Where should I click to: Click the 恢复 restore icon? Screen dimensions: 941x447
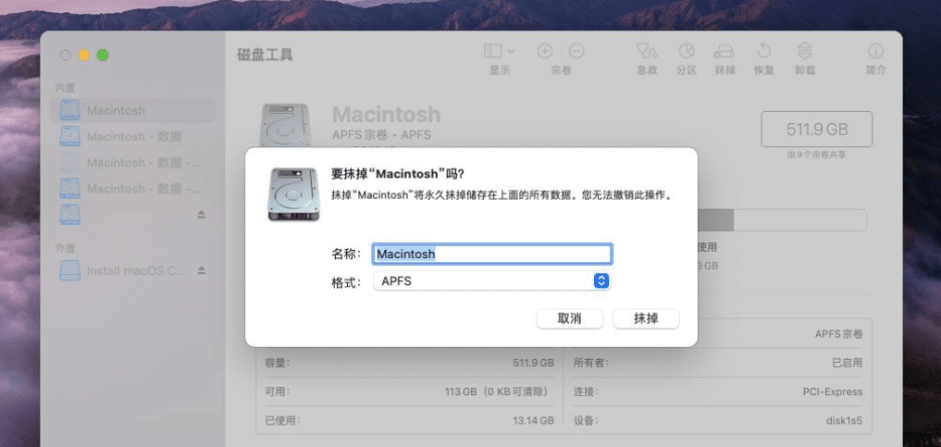(764, 51)
